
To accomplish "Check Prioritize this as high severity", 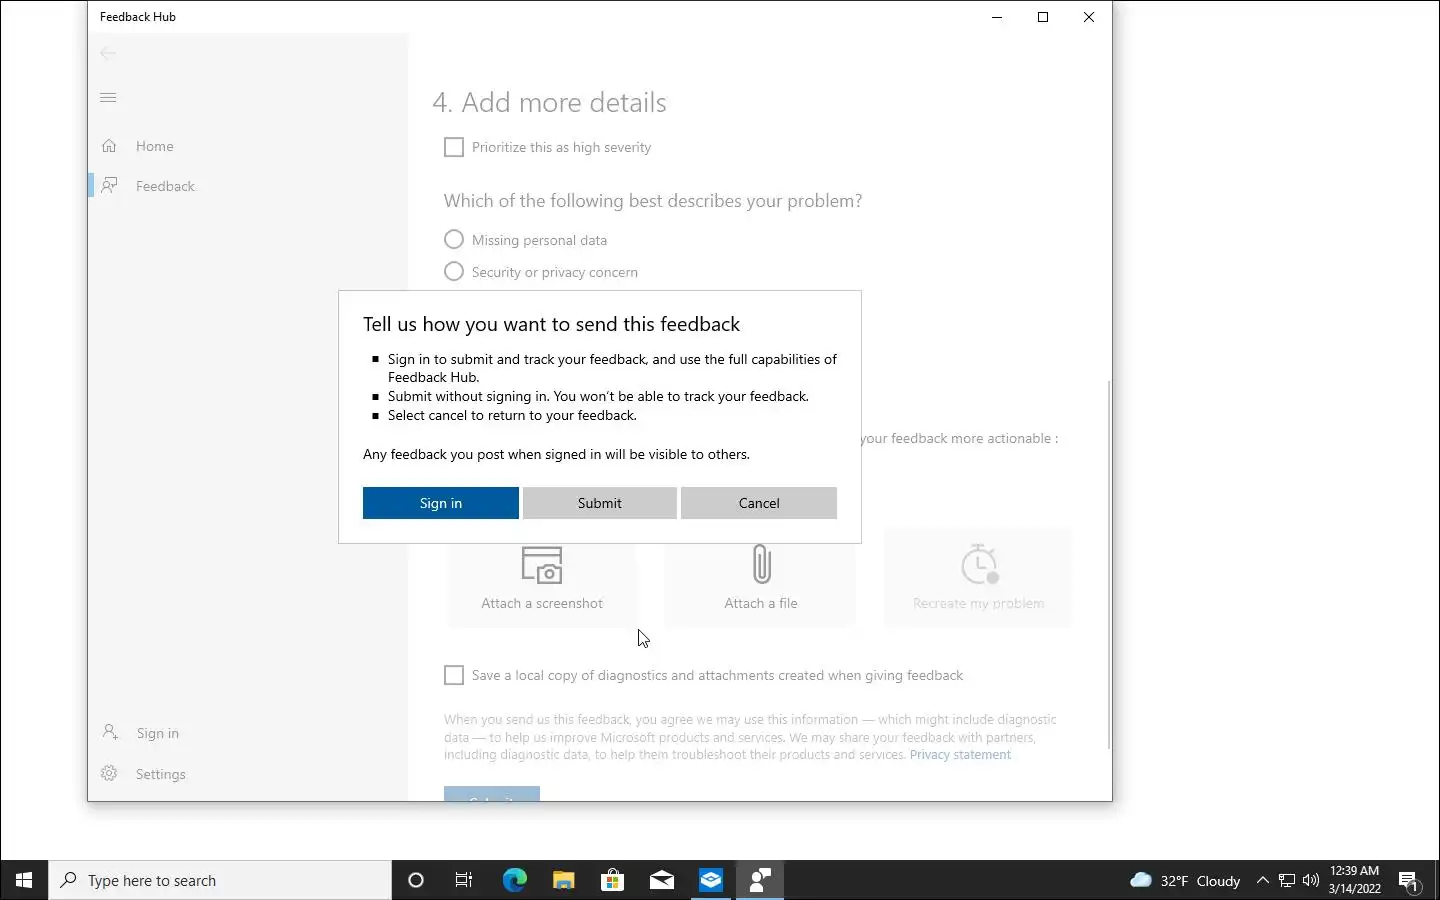I will (x=454, y=147).
